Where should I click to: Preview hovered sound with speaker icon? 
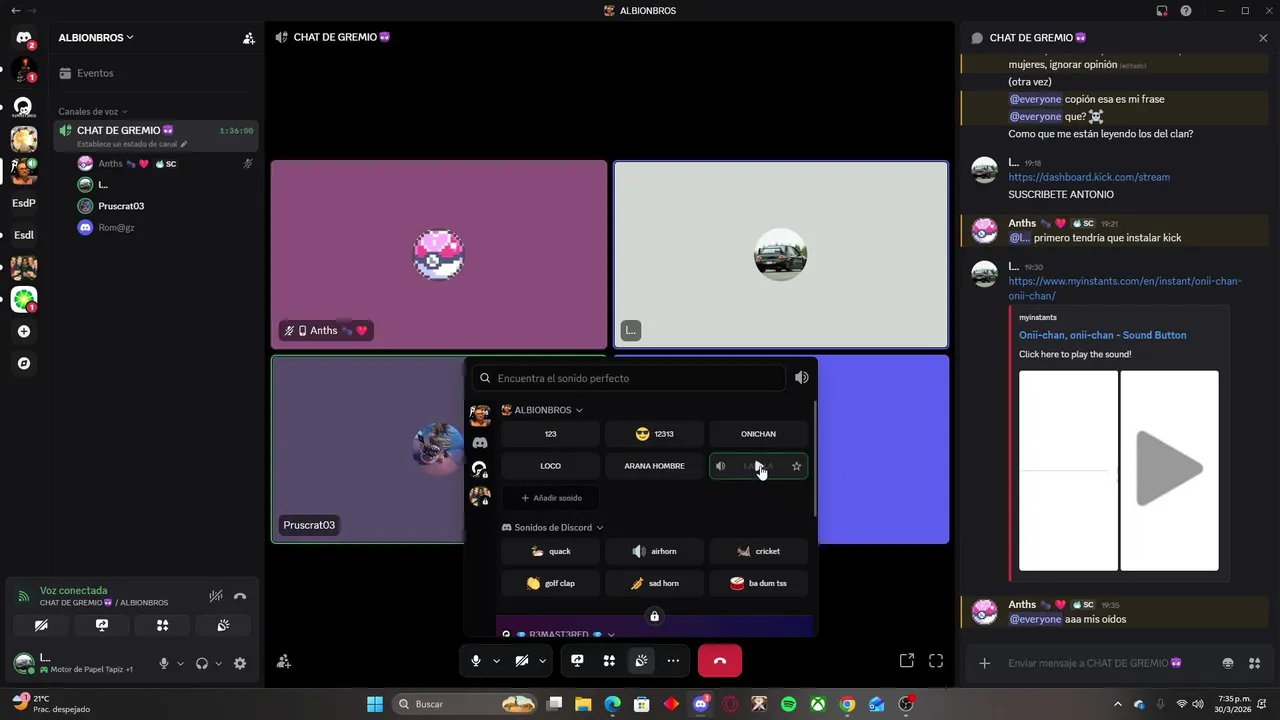[720, 466]
